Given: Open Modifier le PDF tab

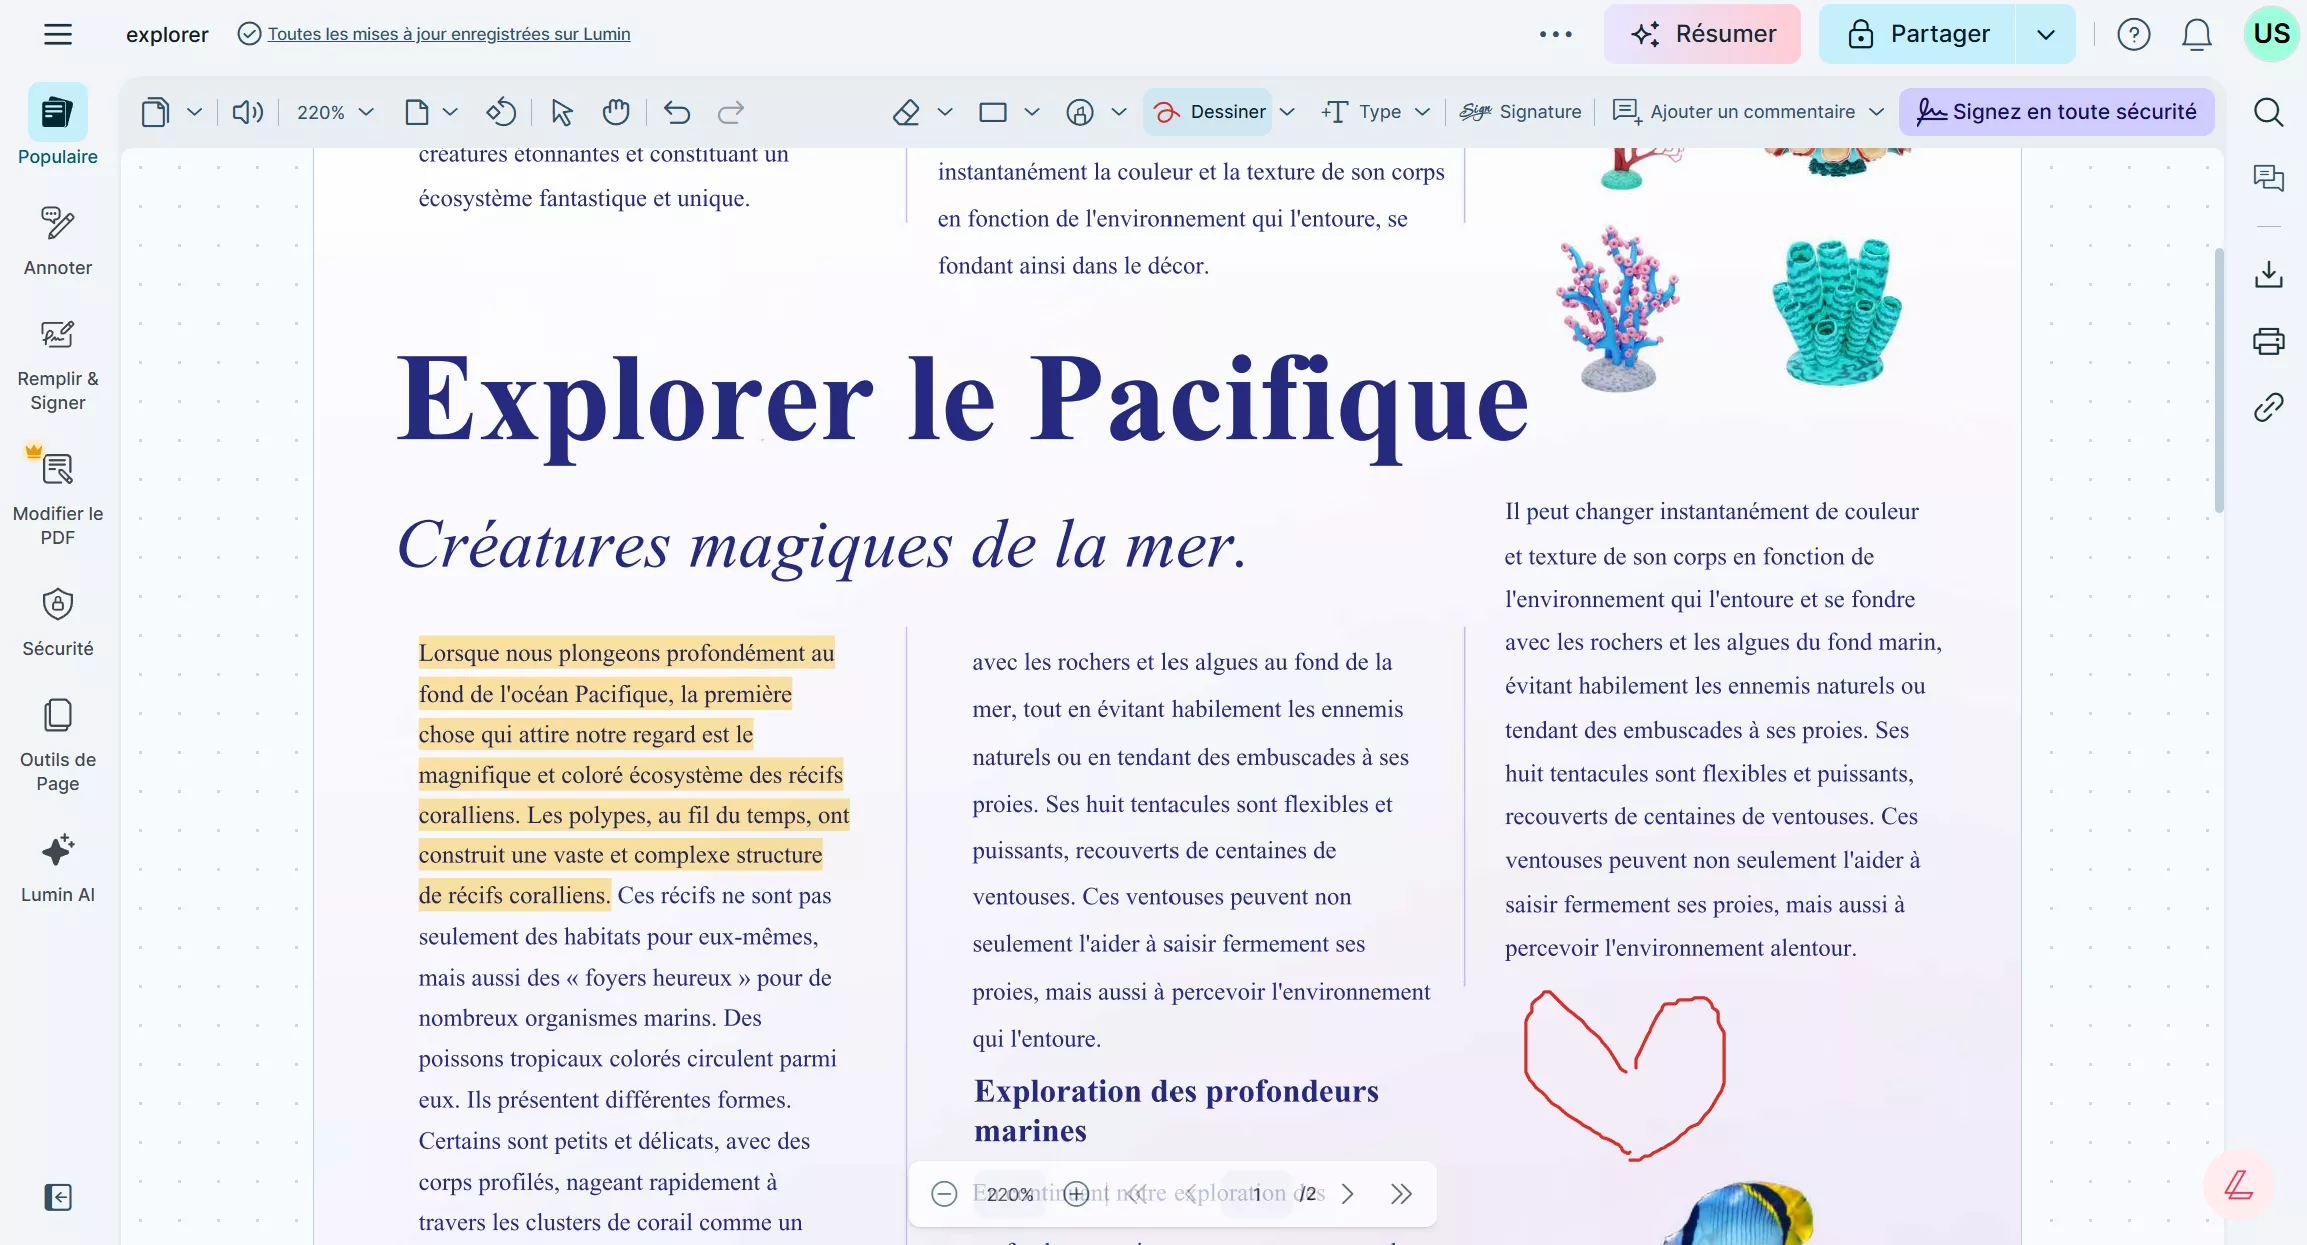Looking at the screenshot, I should [57, 495].
